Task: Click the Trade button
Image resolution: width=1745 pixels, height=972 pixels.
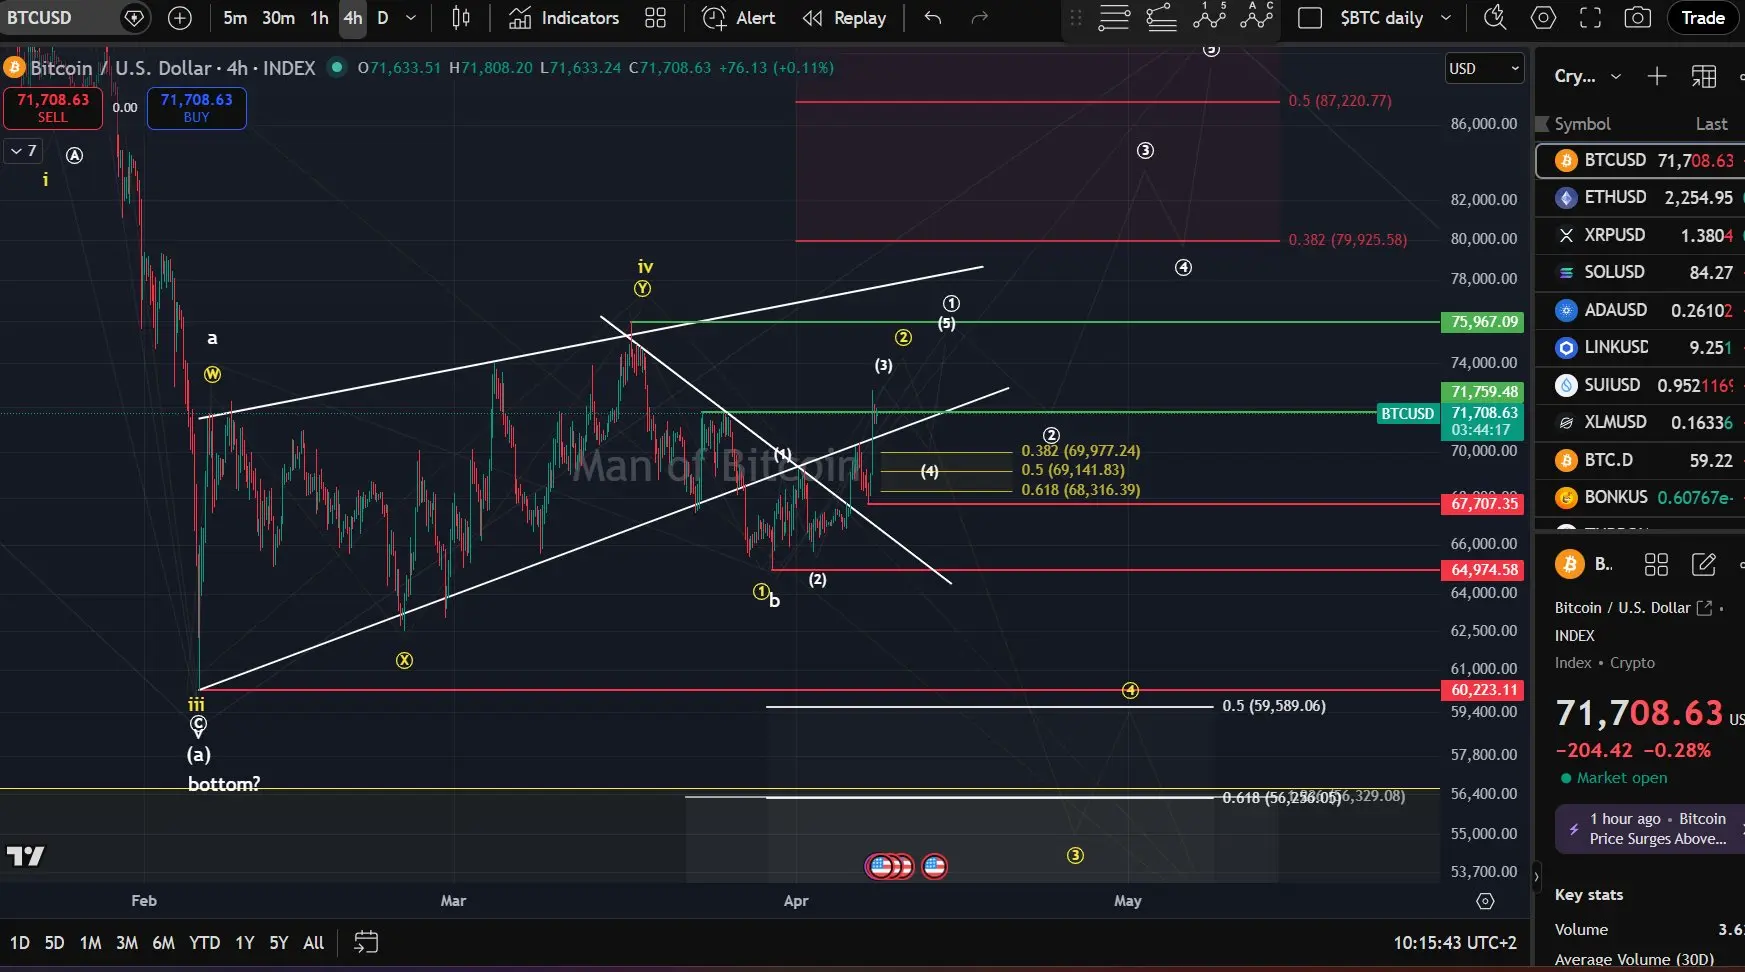Action: tap(1702, 18)
